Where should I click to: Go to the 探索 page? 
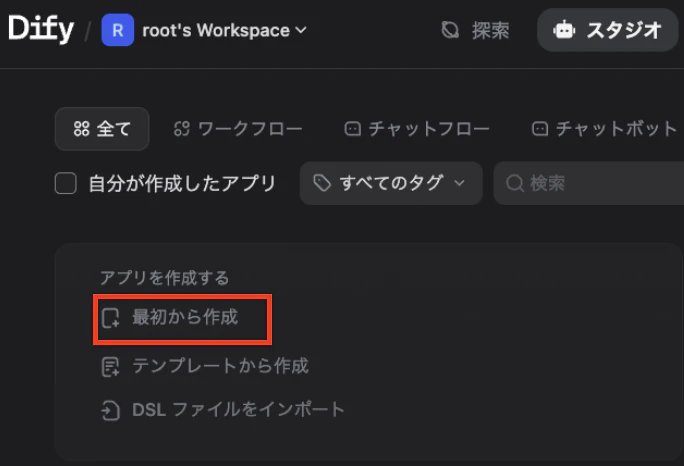(x=475, y=30)
